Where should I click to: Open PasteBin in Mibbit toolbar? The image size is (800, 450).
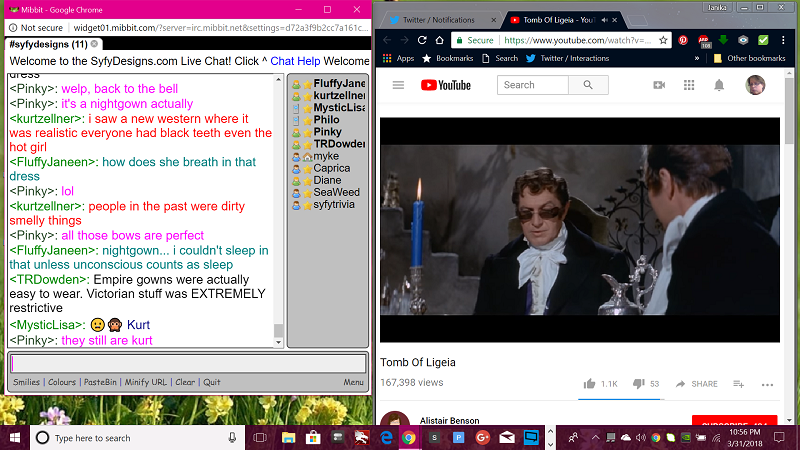(100, 382)
